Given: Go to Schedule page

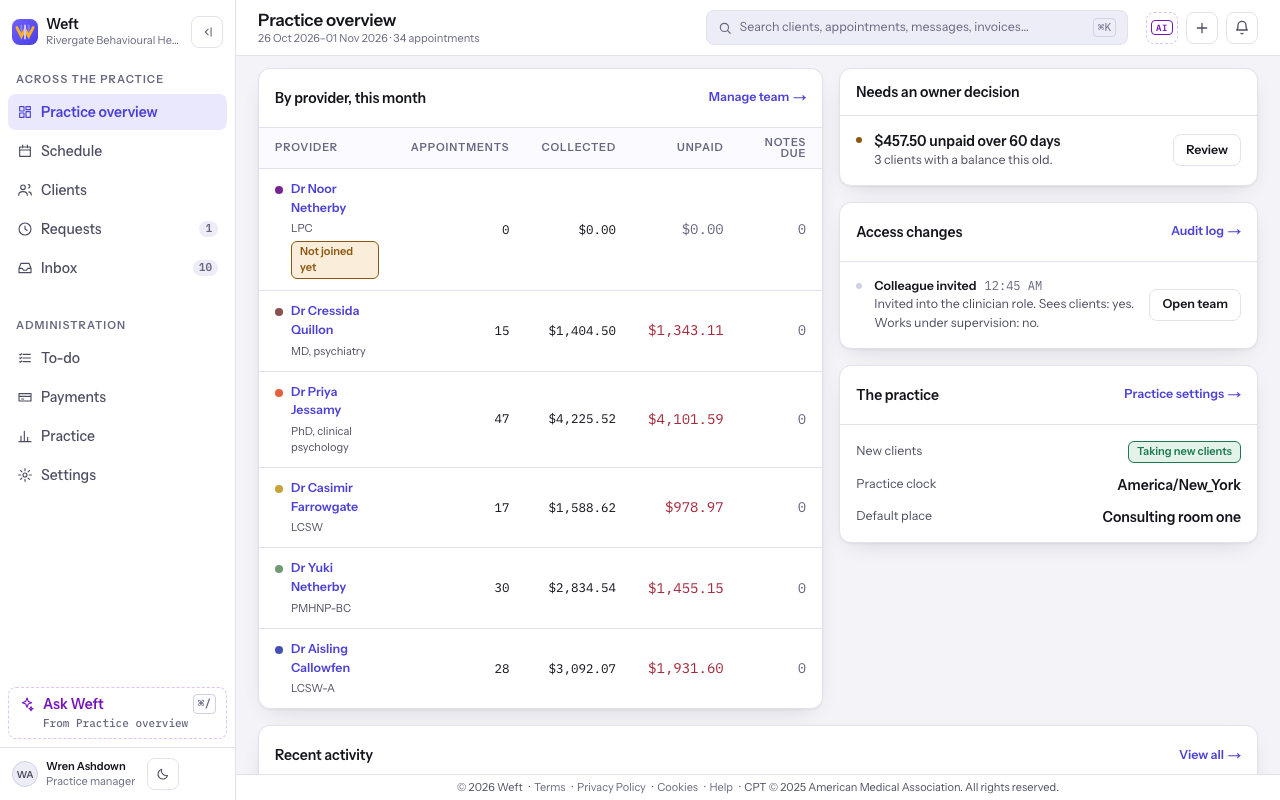Looking at the screenshot, I should tap(117, 151).
